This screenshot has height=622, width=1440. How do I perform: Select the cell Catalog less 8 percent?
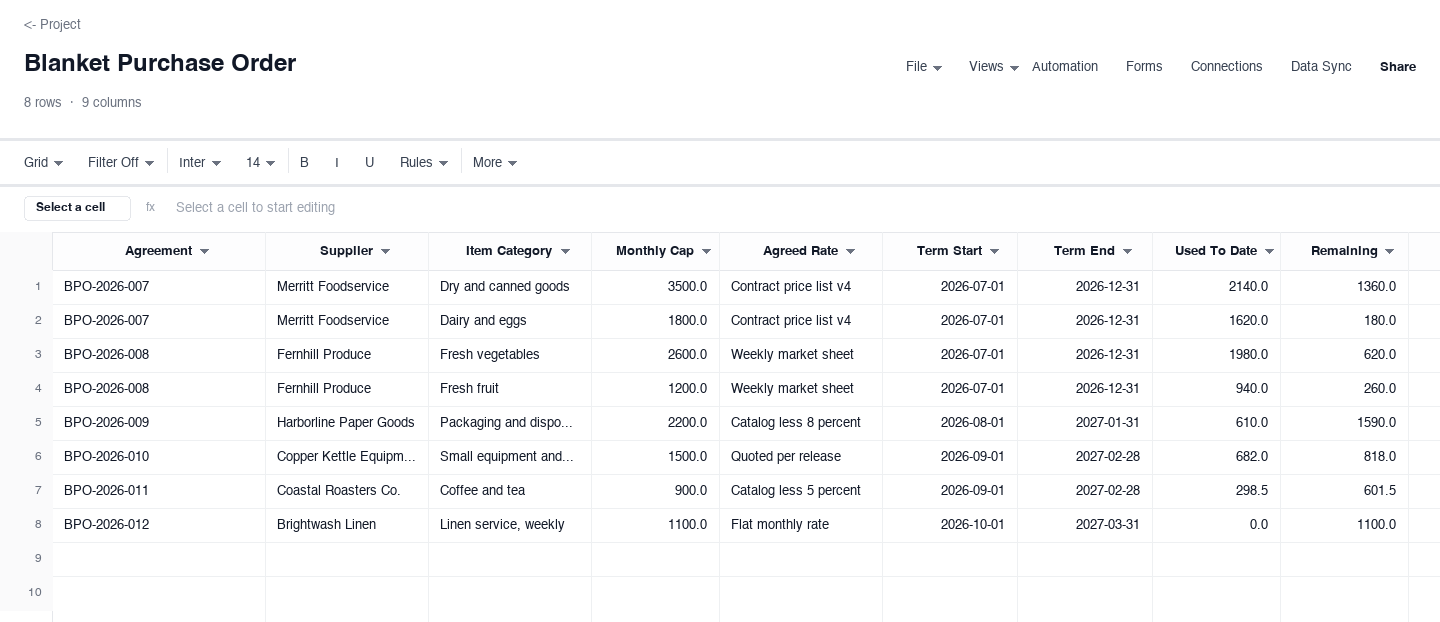click(801, 423)
